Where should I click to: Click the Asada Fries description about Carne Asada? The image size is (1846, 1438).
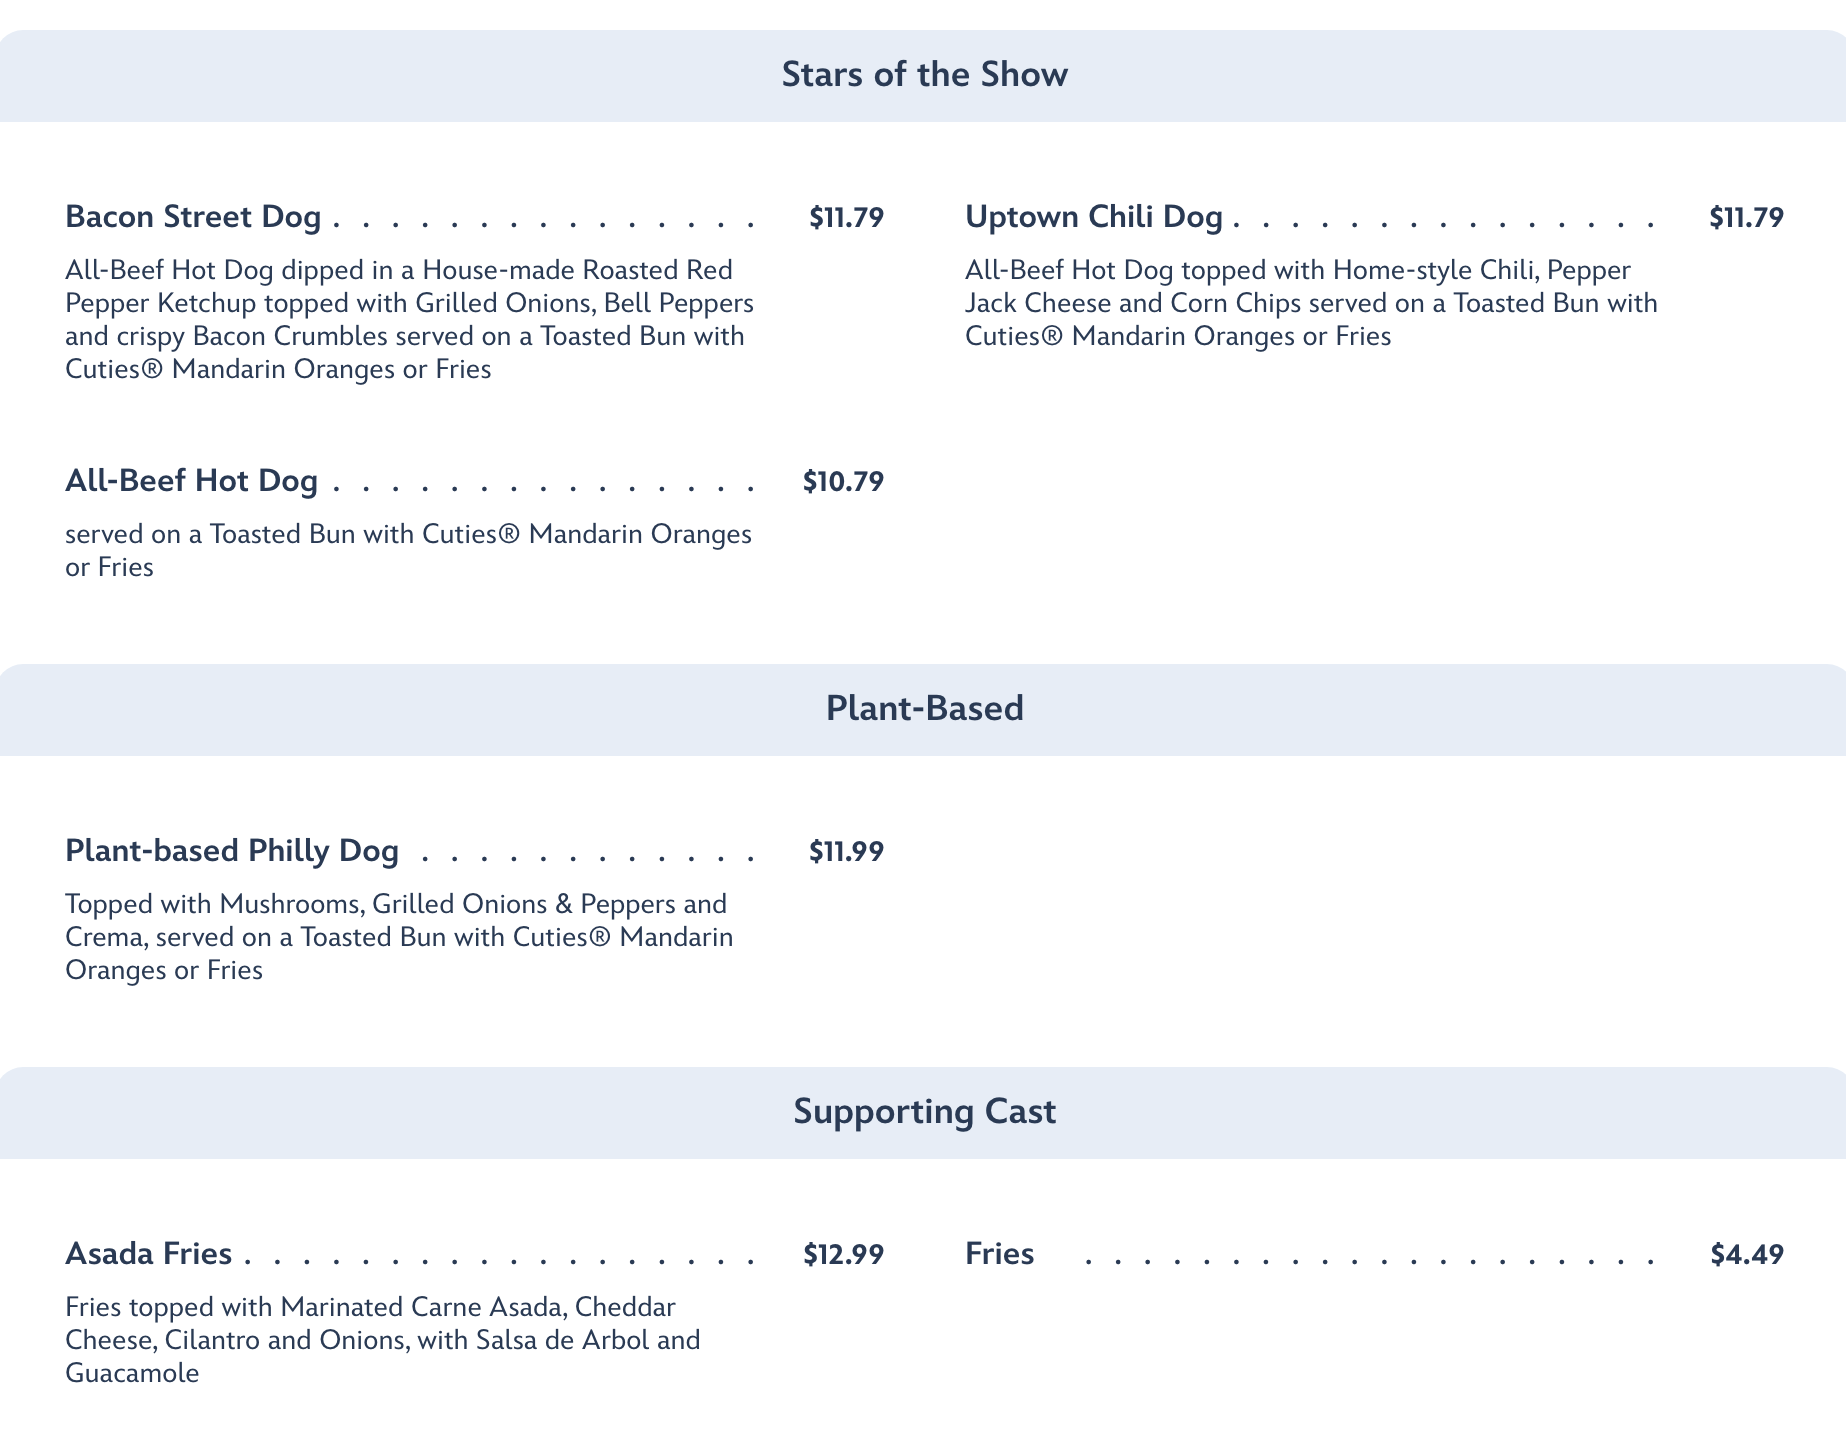[382, 1340]
